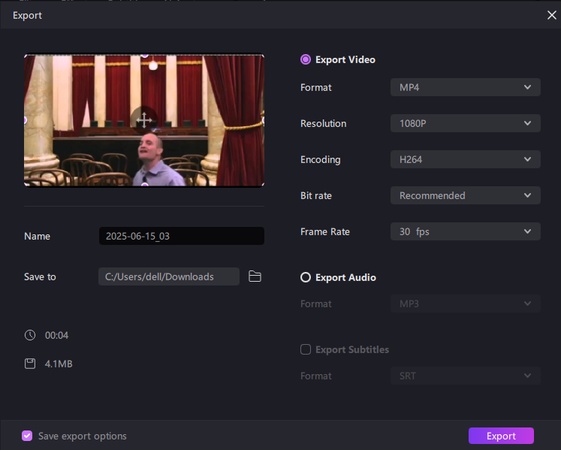Click the Encoding label

[x=320, y=160]
